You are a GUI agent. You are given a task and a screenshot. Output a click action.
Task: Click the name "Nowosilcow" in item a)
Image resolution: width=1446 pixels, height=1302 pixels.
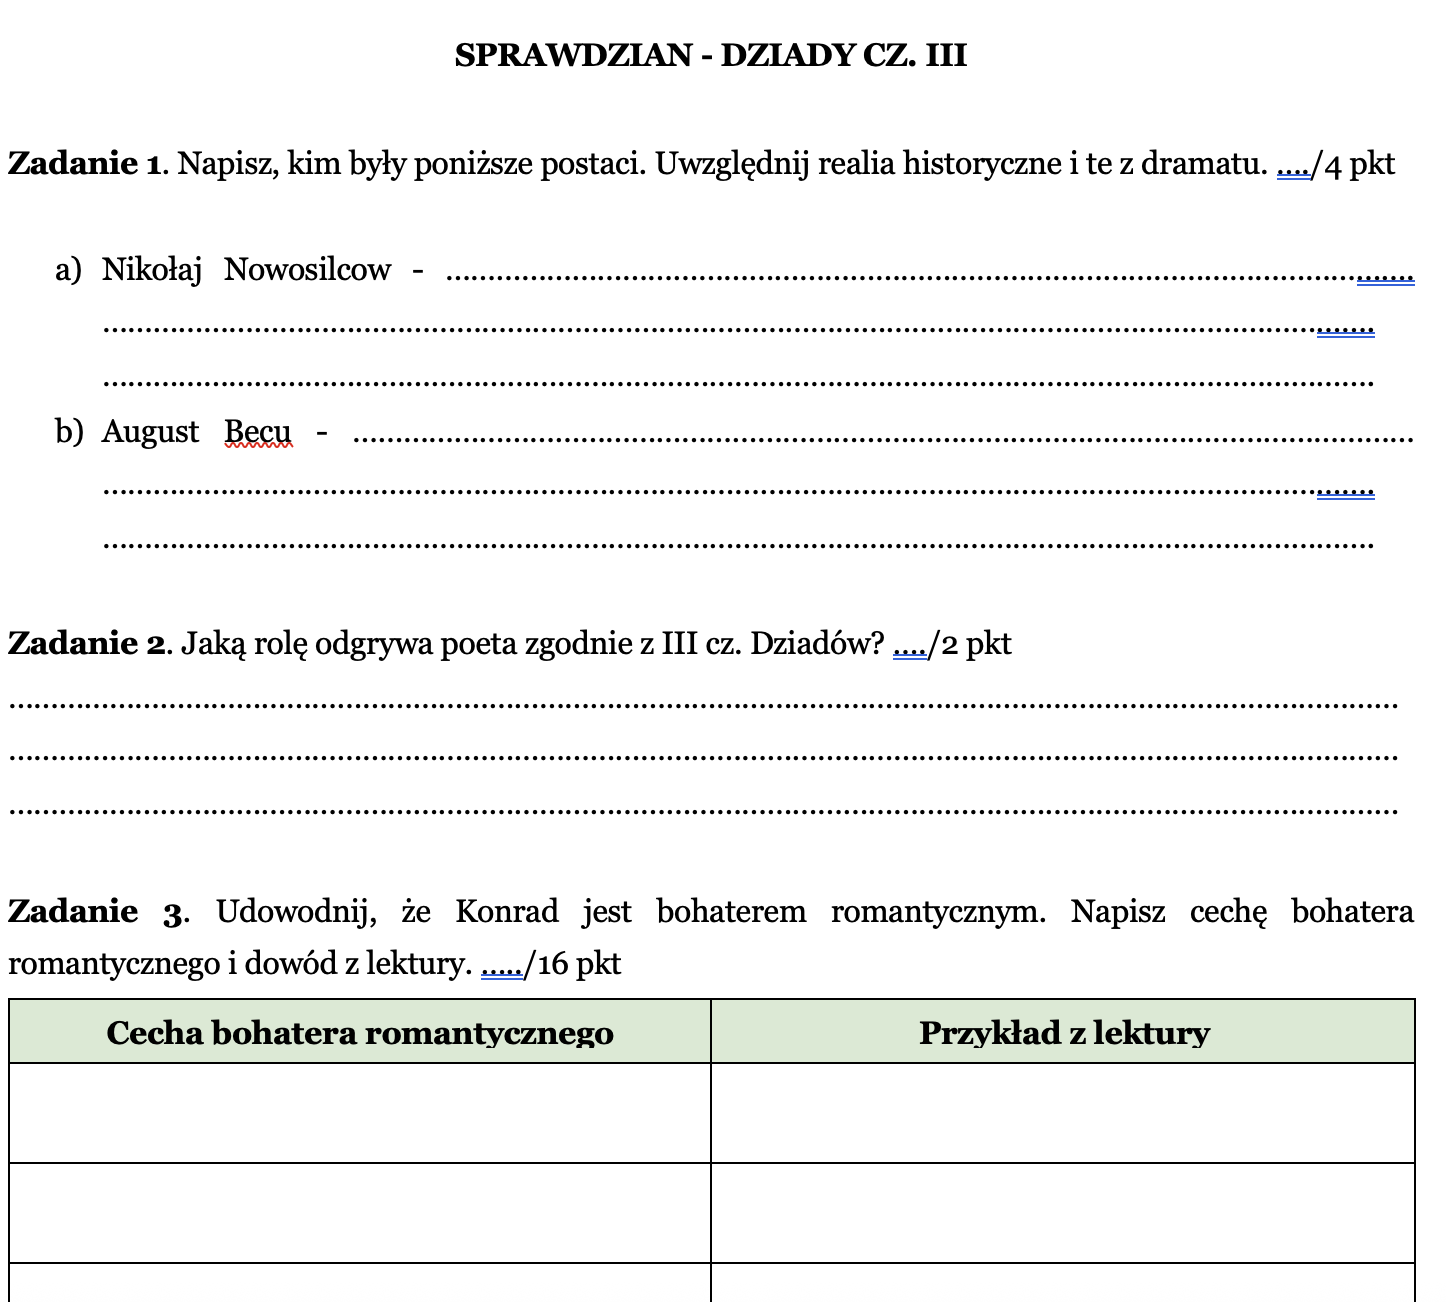click(x=307, y=270)
